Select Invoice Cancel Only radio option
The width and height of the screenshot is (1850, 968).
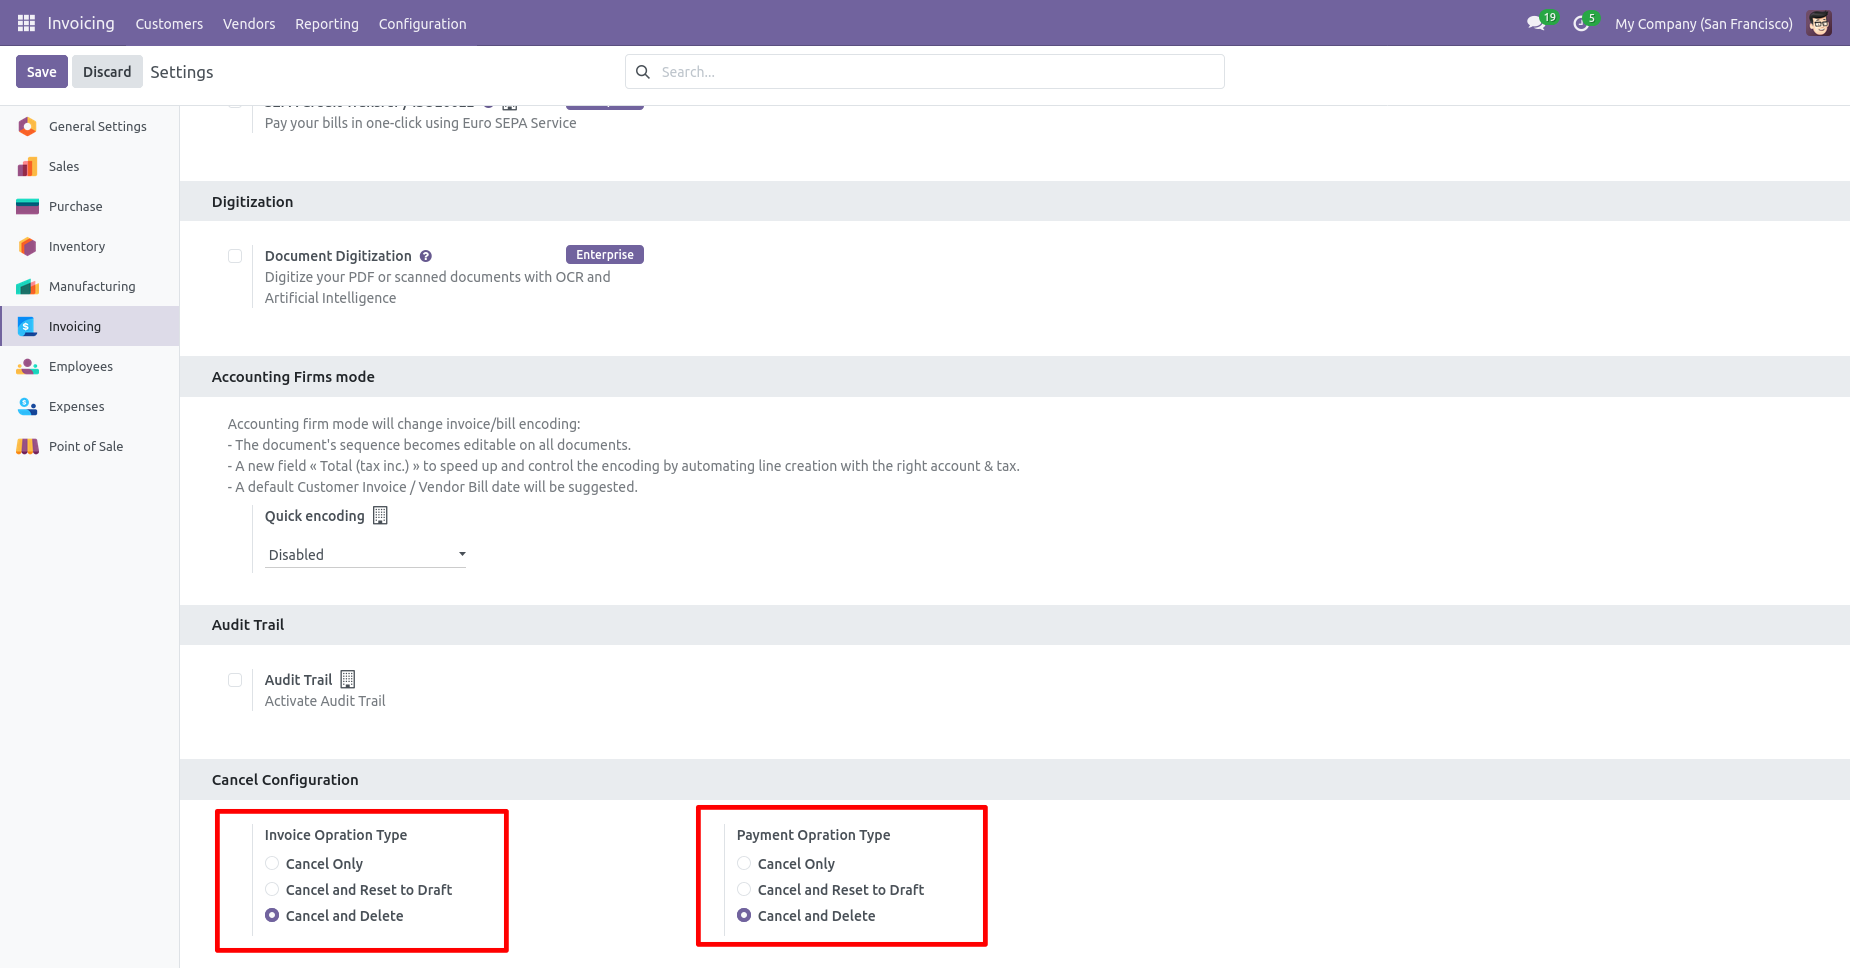272,863
